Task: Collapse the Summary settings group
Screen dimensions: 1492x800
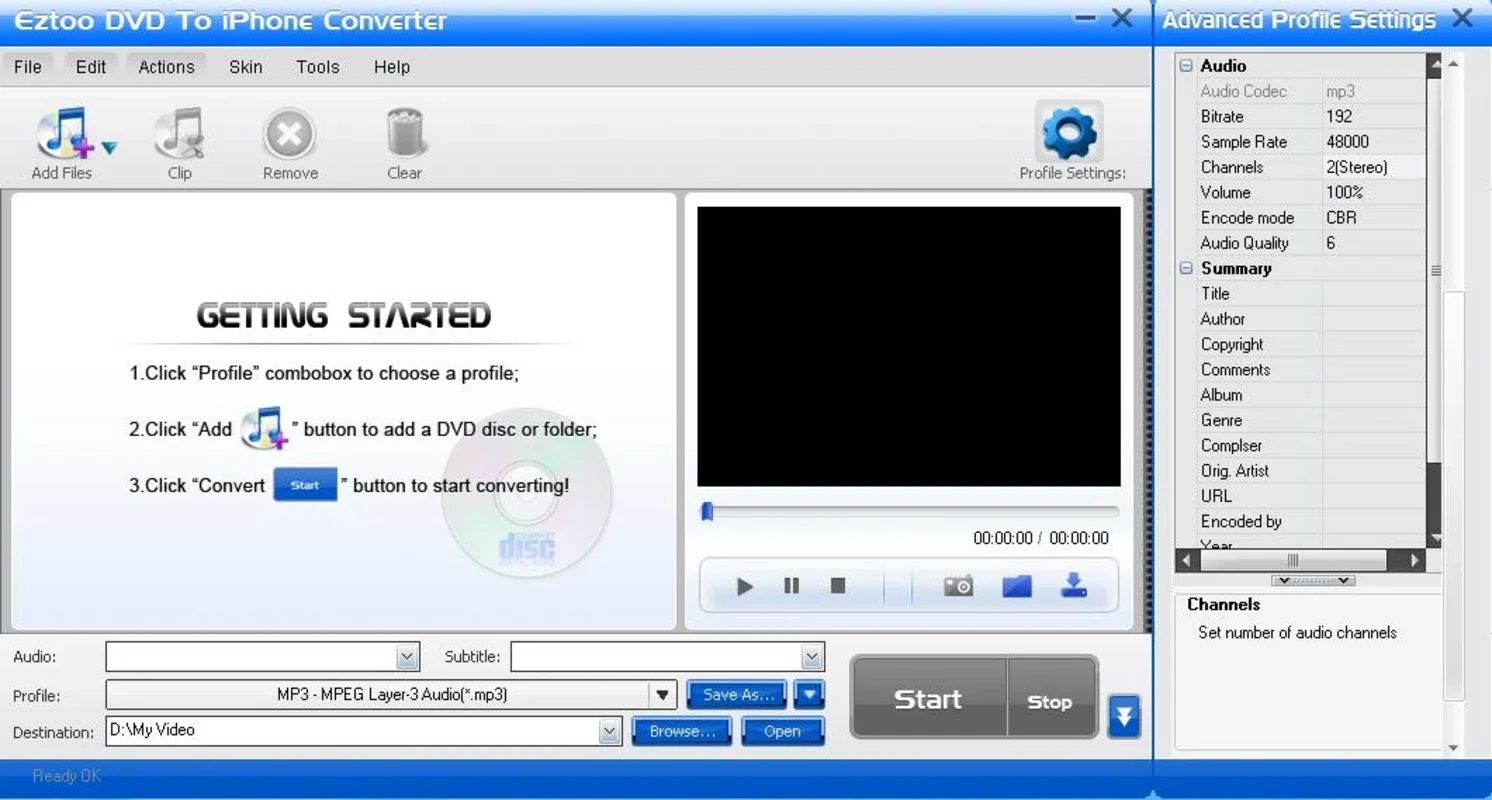Action: [1186, 268]
